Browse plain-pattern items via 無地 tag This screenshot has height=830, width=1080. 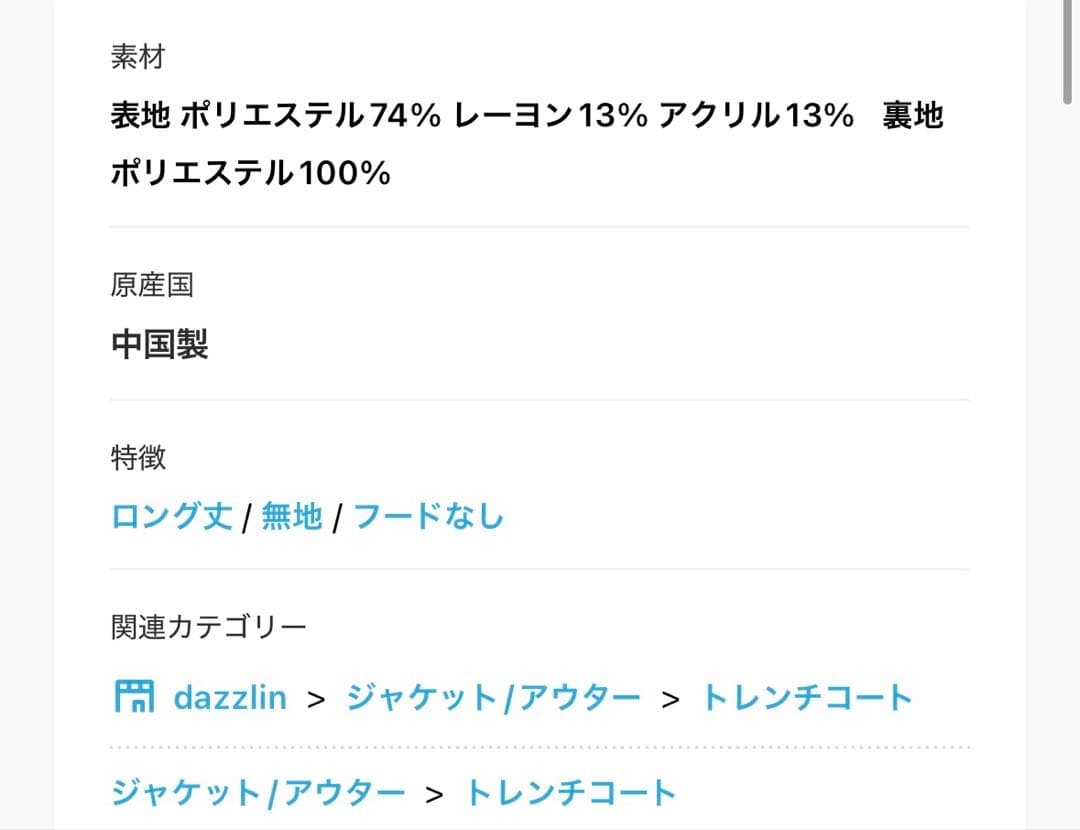[x=291, y=515]
